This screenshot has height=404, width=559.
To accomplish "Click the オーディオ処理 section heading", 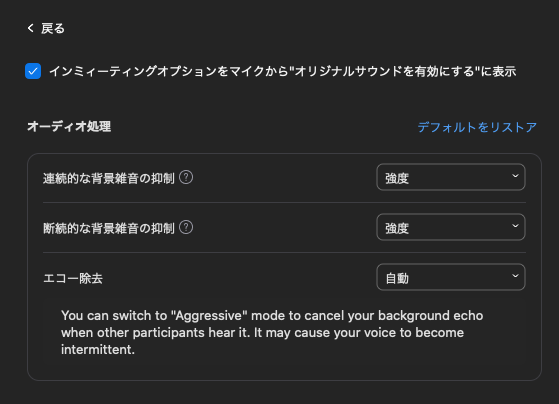I will click(x=69, y=126).
